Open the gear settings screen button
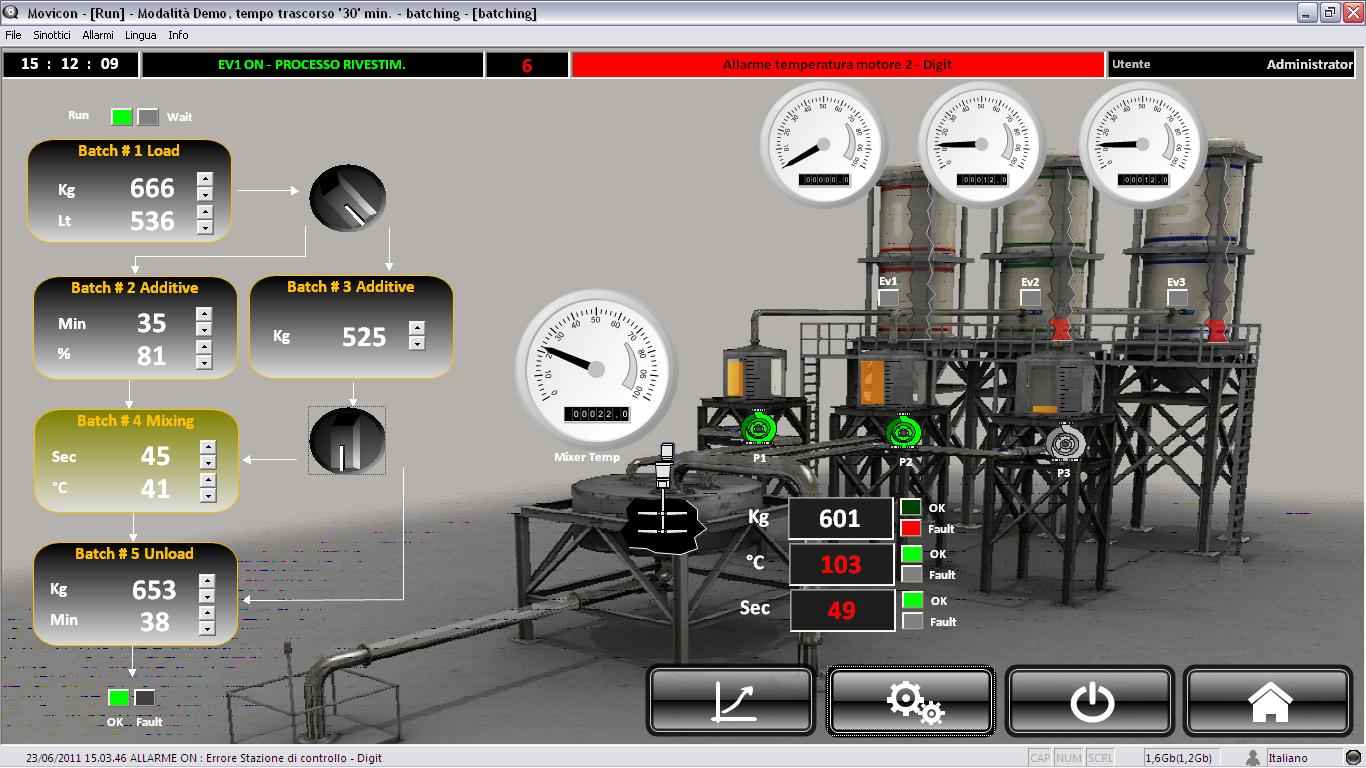1366x768 pixels. (x=911, y=700)
